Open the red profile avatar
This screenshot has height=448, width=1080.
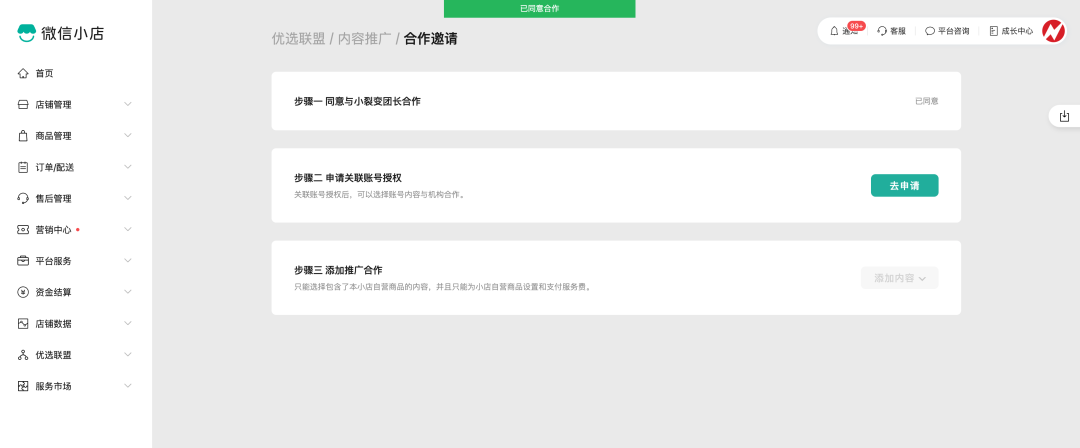1053,31
